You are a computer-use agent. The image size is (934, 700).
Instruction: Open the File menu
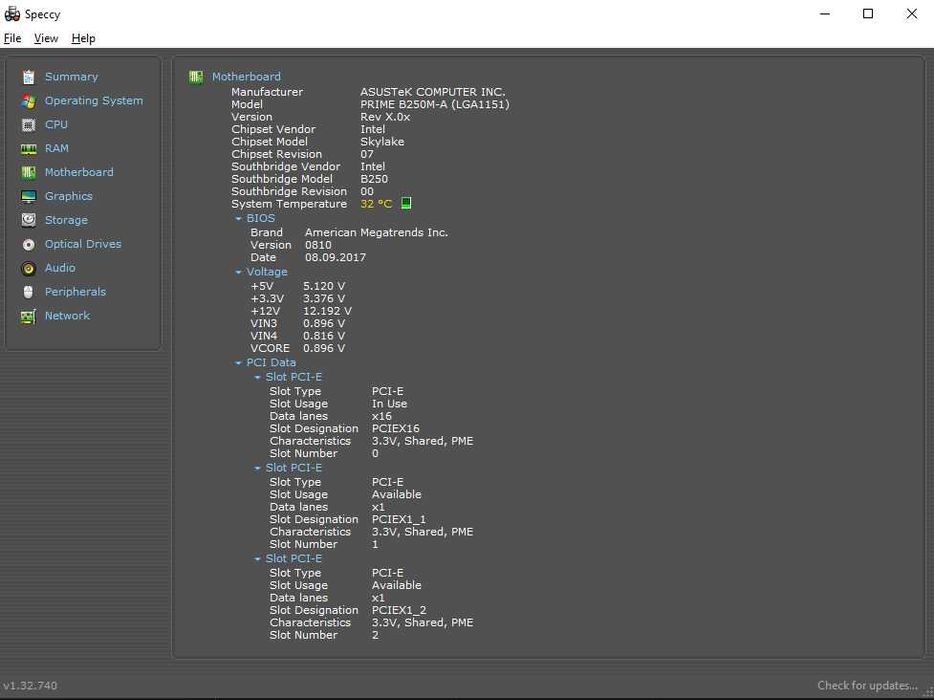click(x=13, y=38)
